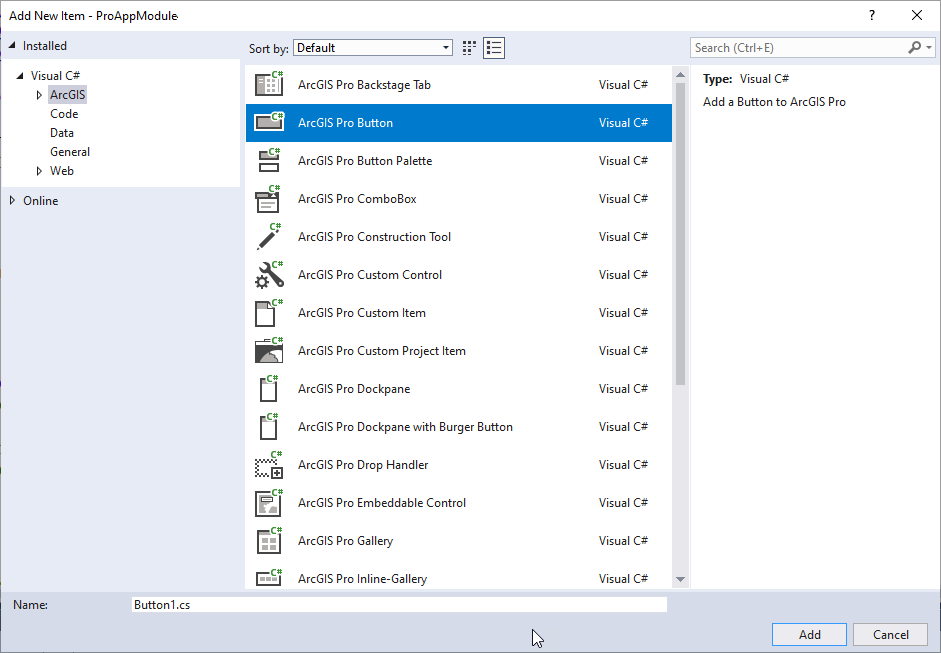Expand the Online category
The height and width of the screenshot is (653, 941).
[12, 201]
